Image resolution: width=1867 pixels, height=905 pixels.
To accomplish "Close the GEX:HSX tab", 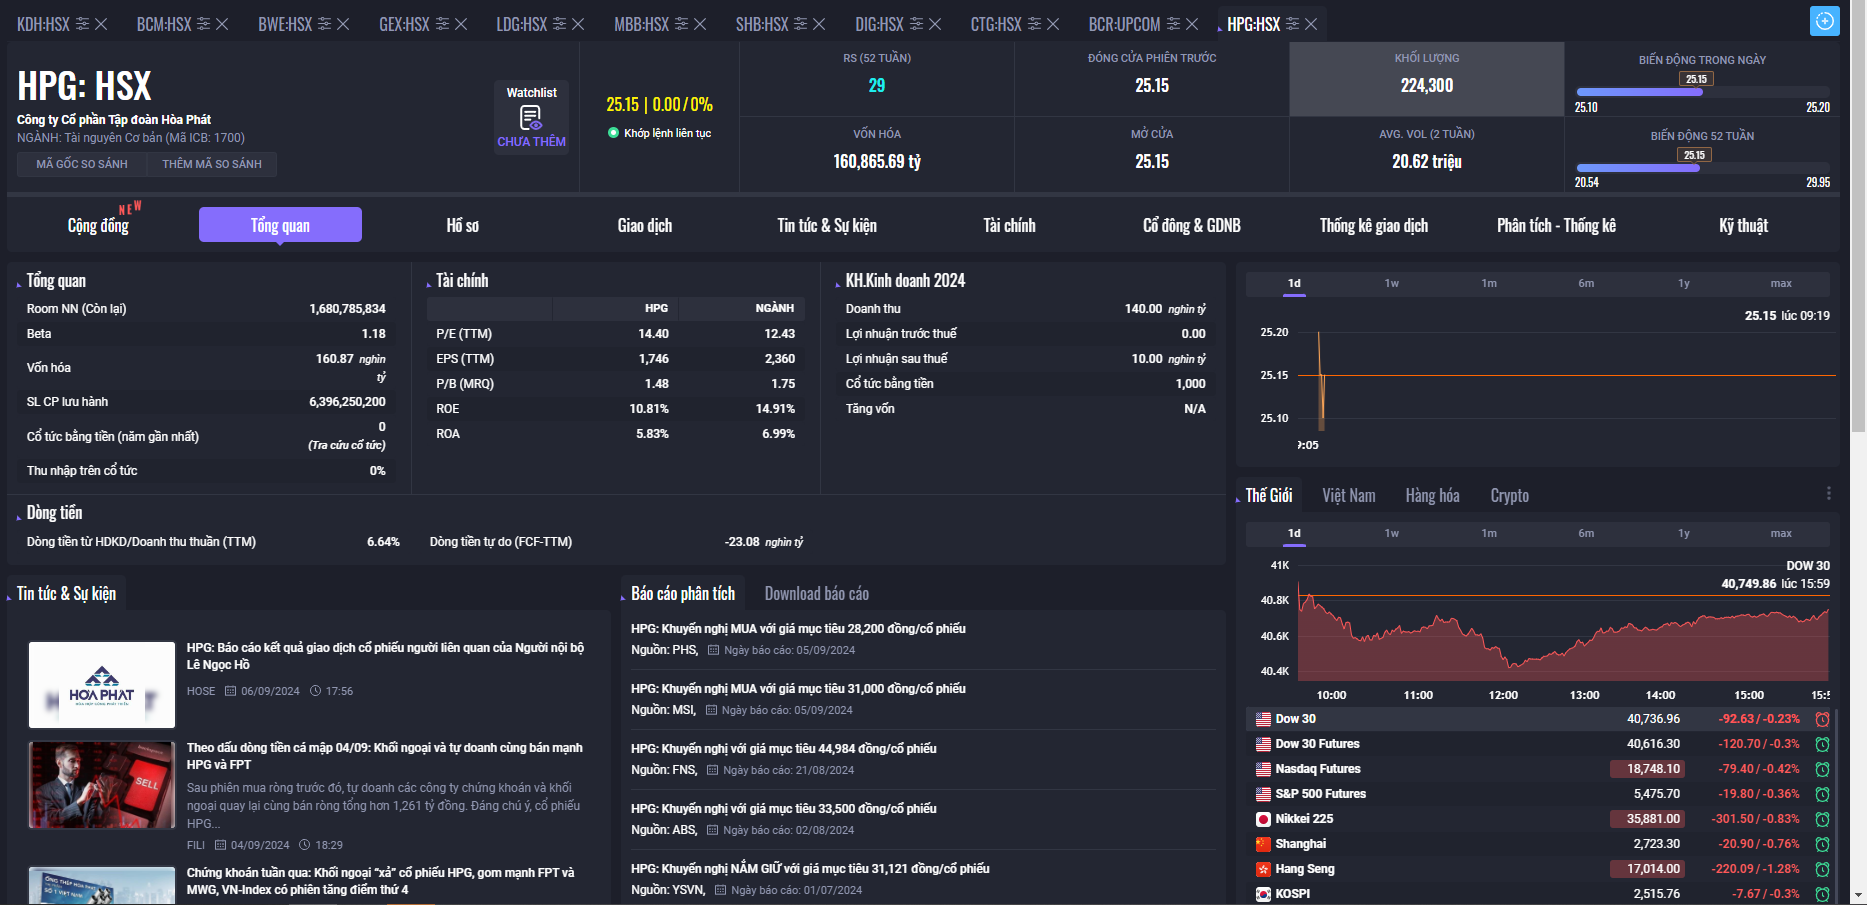I will (461, 24).
